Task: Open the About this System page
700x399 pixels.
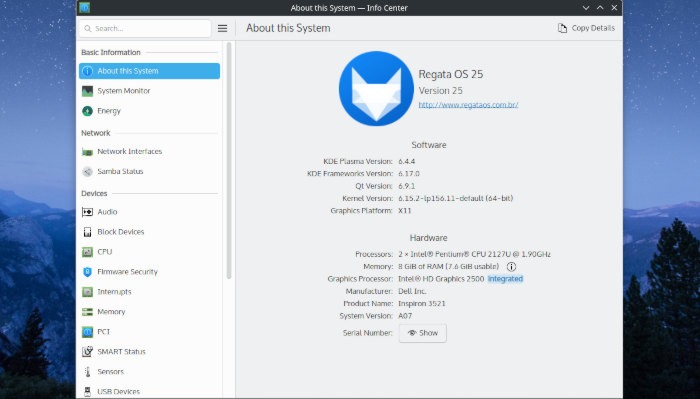Action: tap(149, 71)
